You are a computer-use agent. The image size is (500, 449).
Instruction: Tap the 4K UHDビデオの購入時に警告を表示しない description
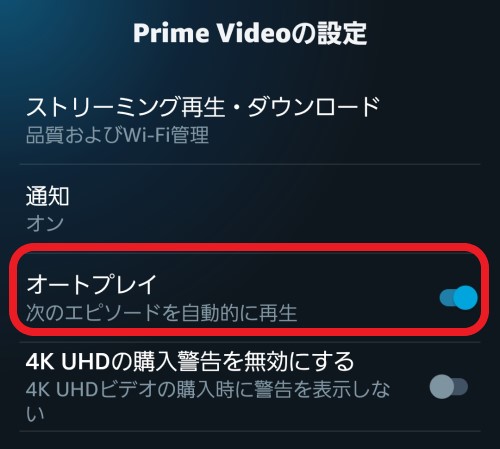[x=208, y=401]
